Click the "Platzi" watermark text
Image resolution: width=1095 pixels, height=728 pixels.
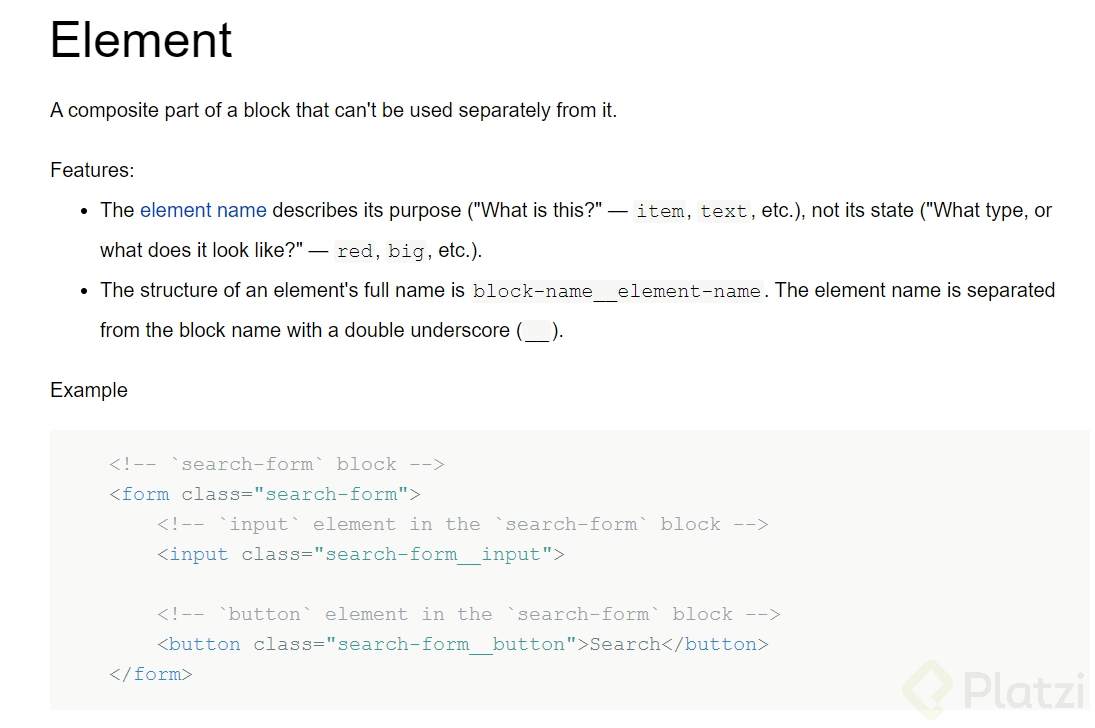point(1023,691)
